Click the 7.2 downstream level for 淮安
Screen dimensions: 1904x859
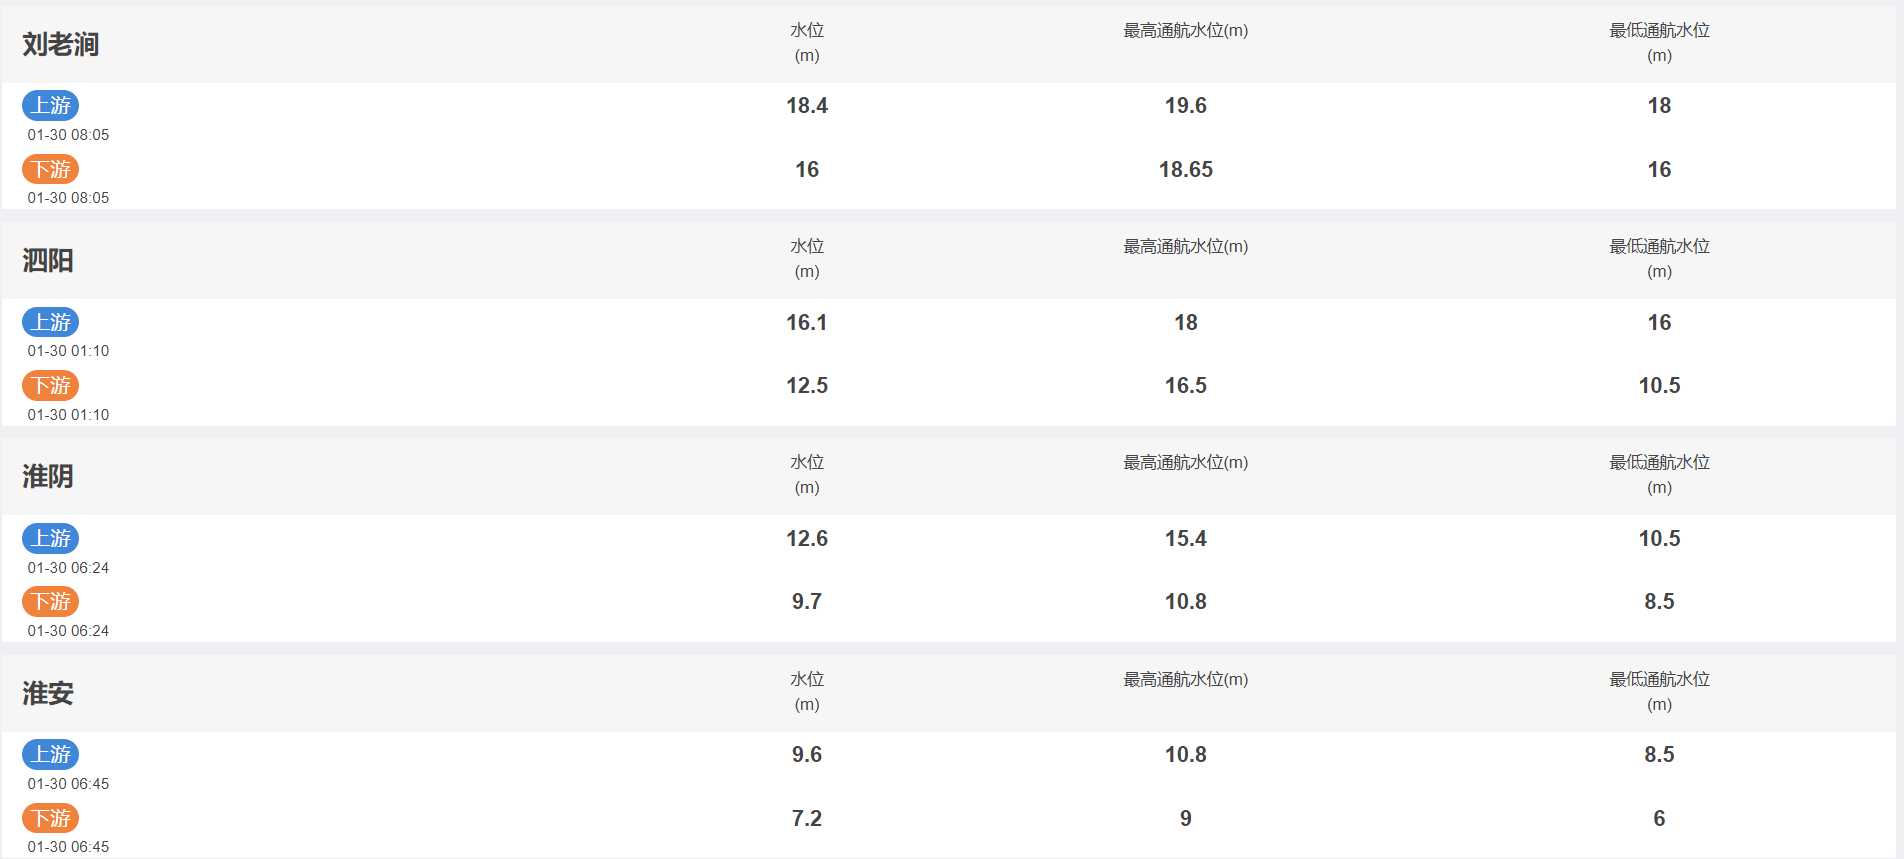click(x=807, y=818)
